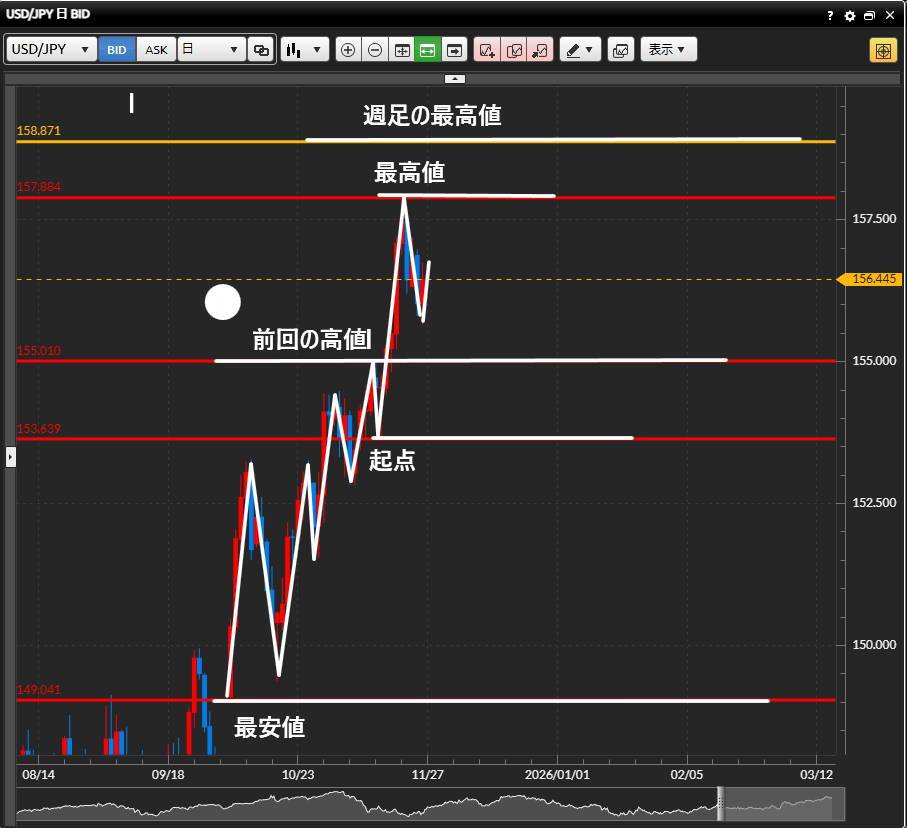Screen dimensions: 907x828
Task: Click the edit indicator icon
Action: [x=514, y=50]
